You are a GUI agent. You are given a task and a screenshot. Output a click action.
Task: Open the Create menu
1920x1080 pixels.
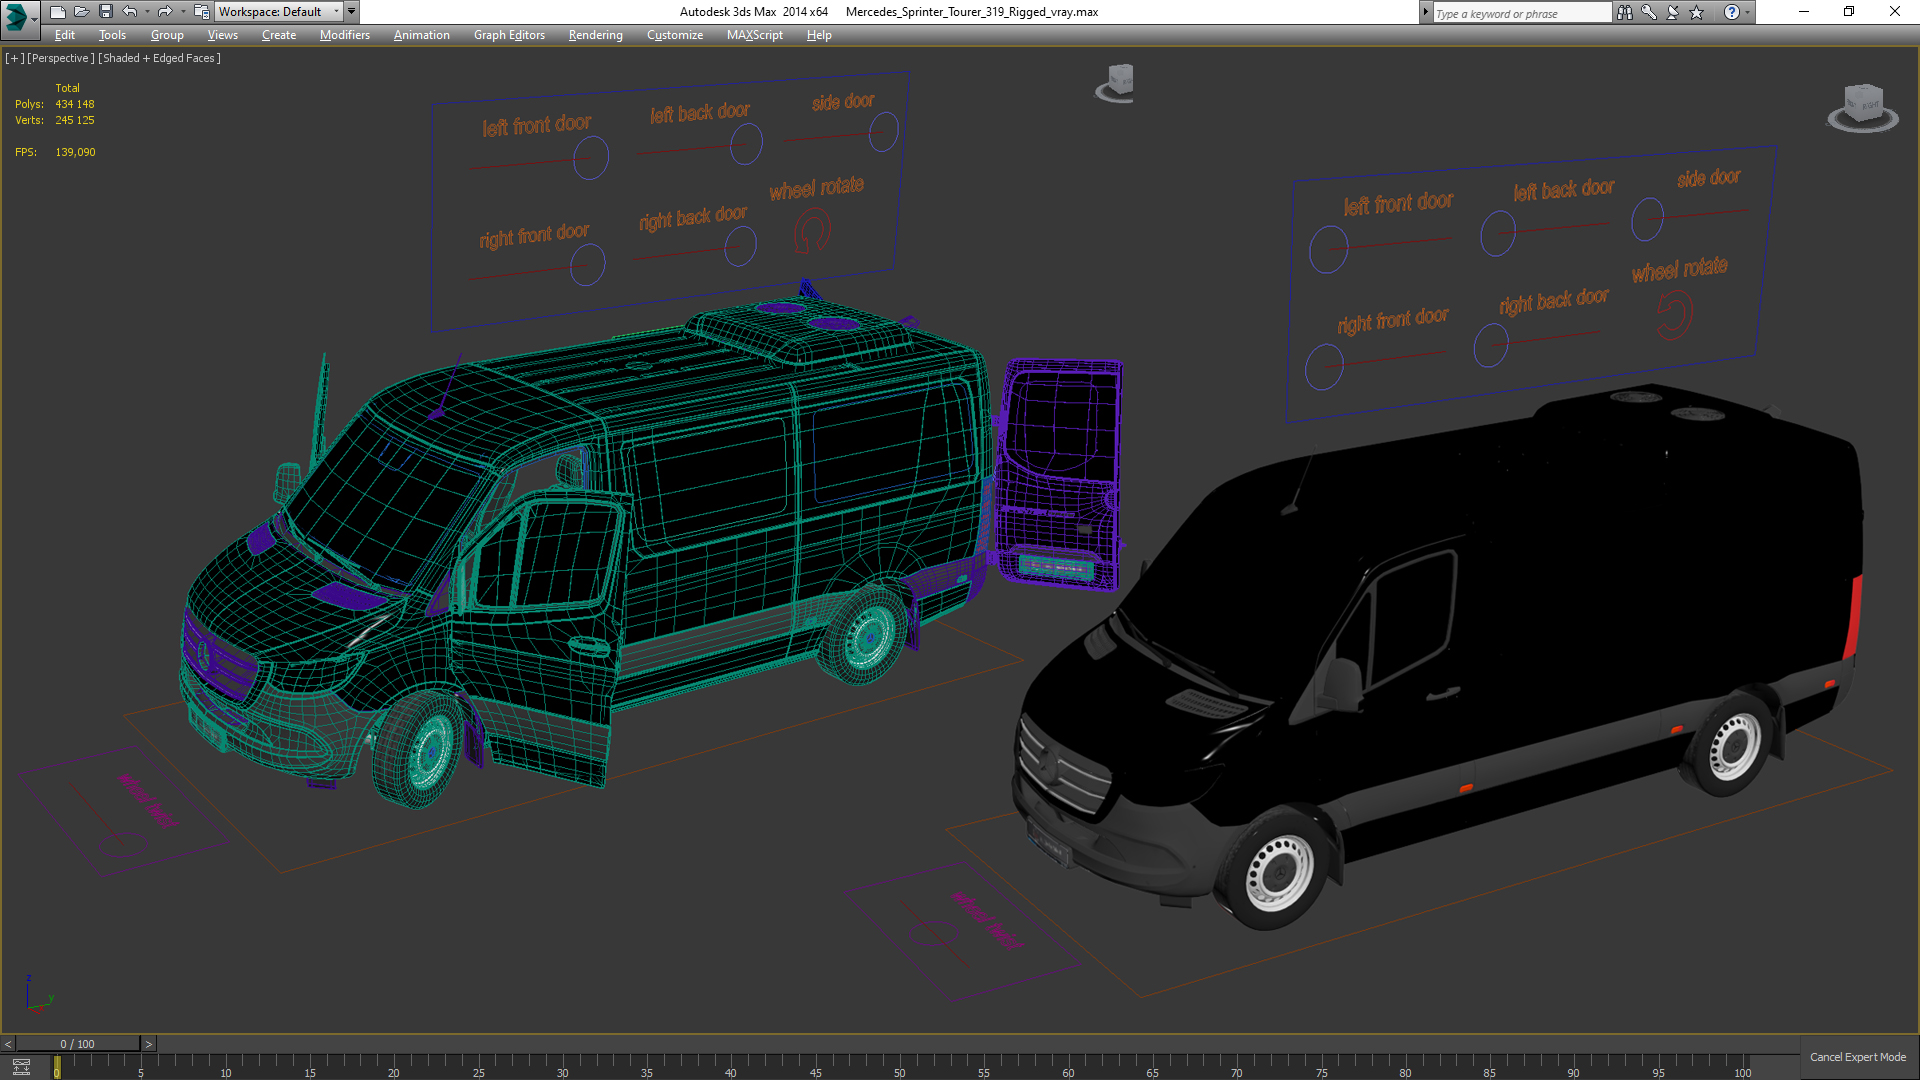pos(279,35)
